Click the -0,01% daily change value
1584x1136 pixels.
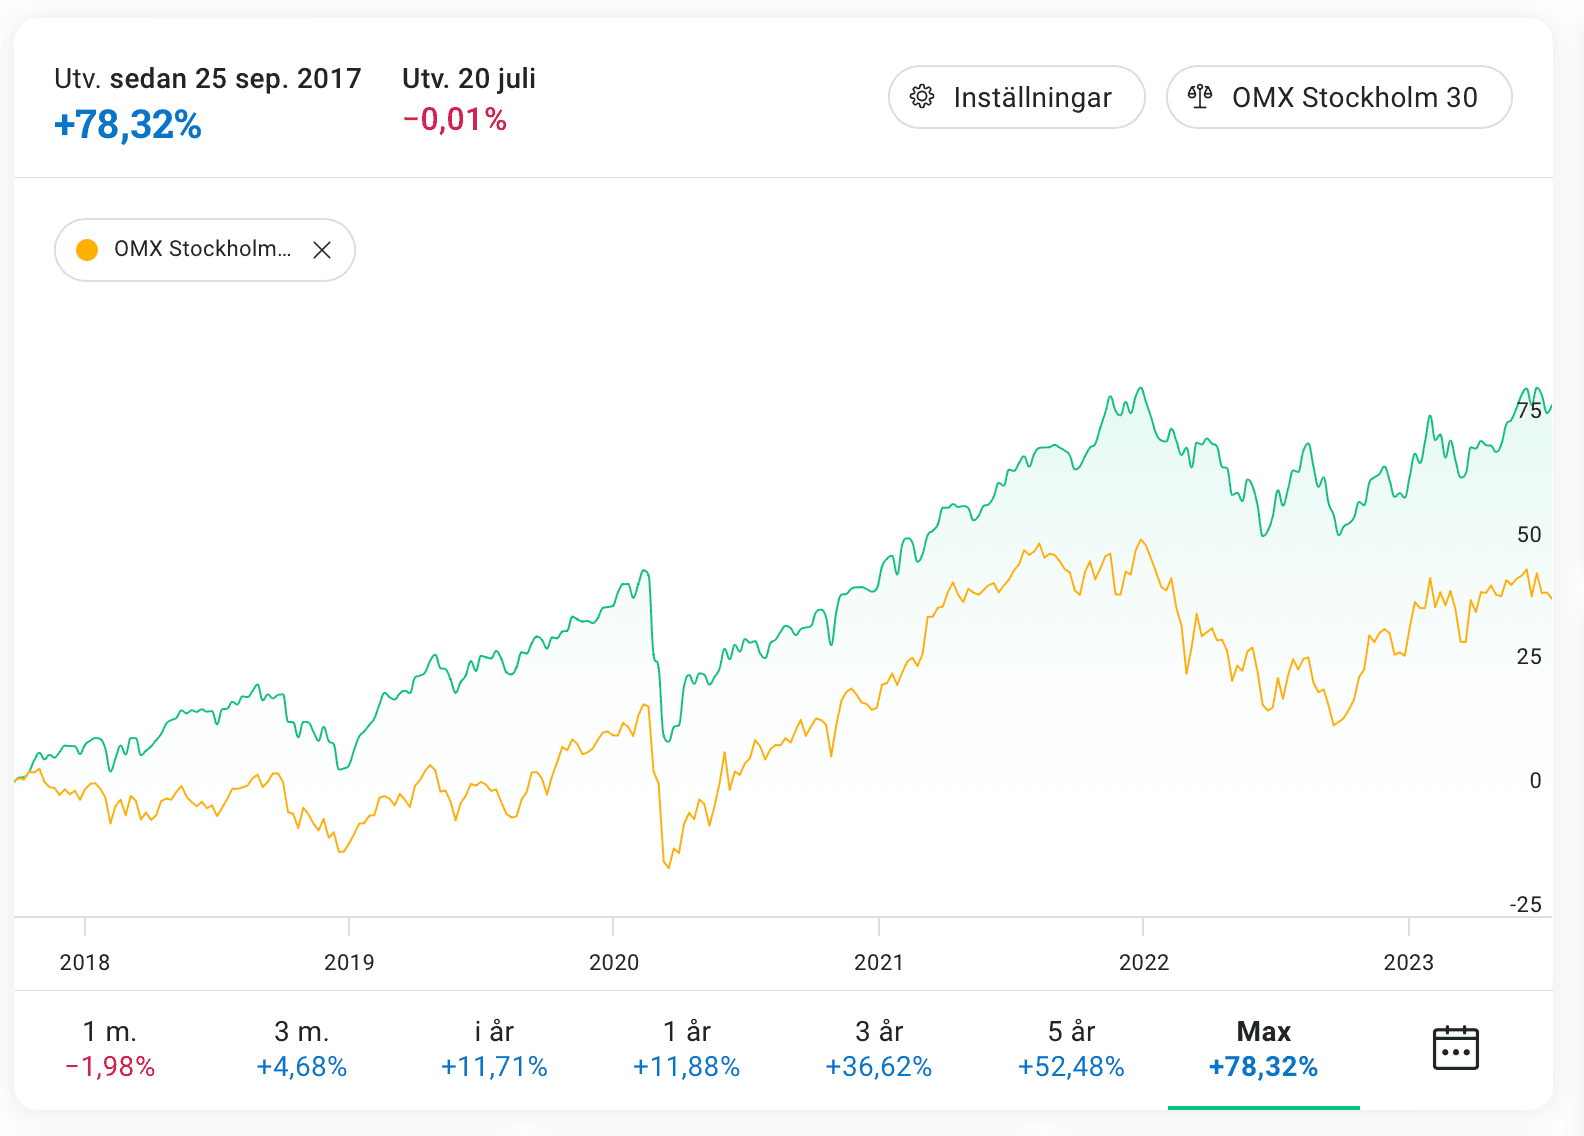point(455,120)
